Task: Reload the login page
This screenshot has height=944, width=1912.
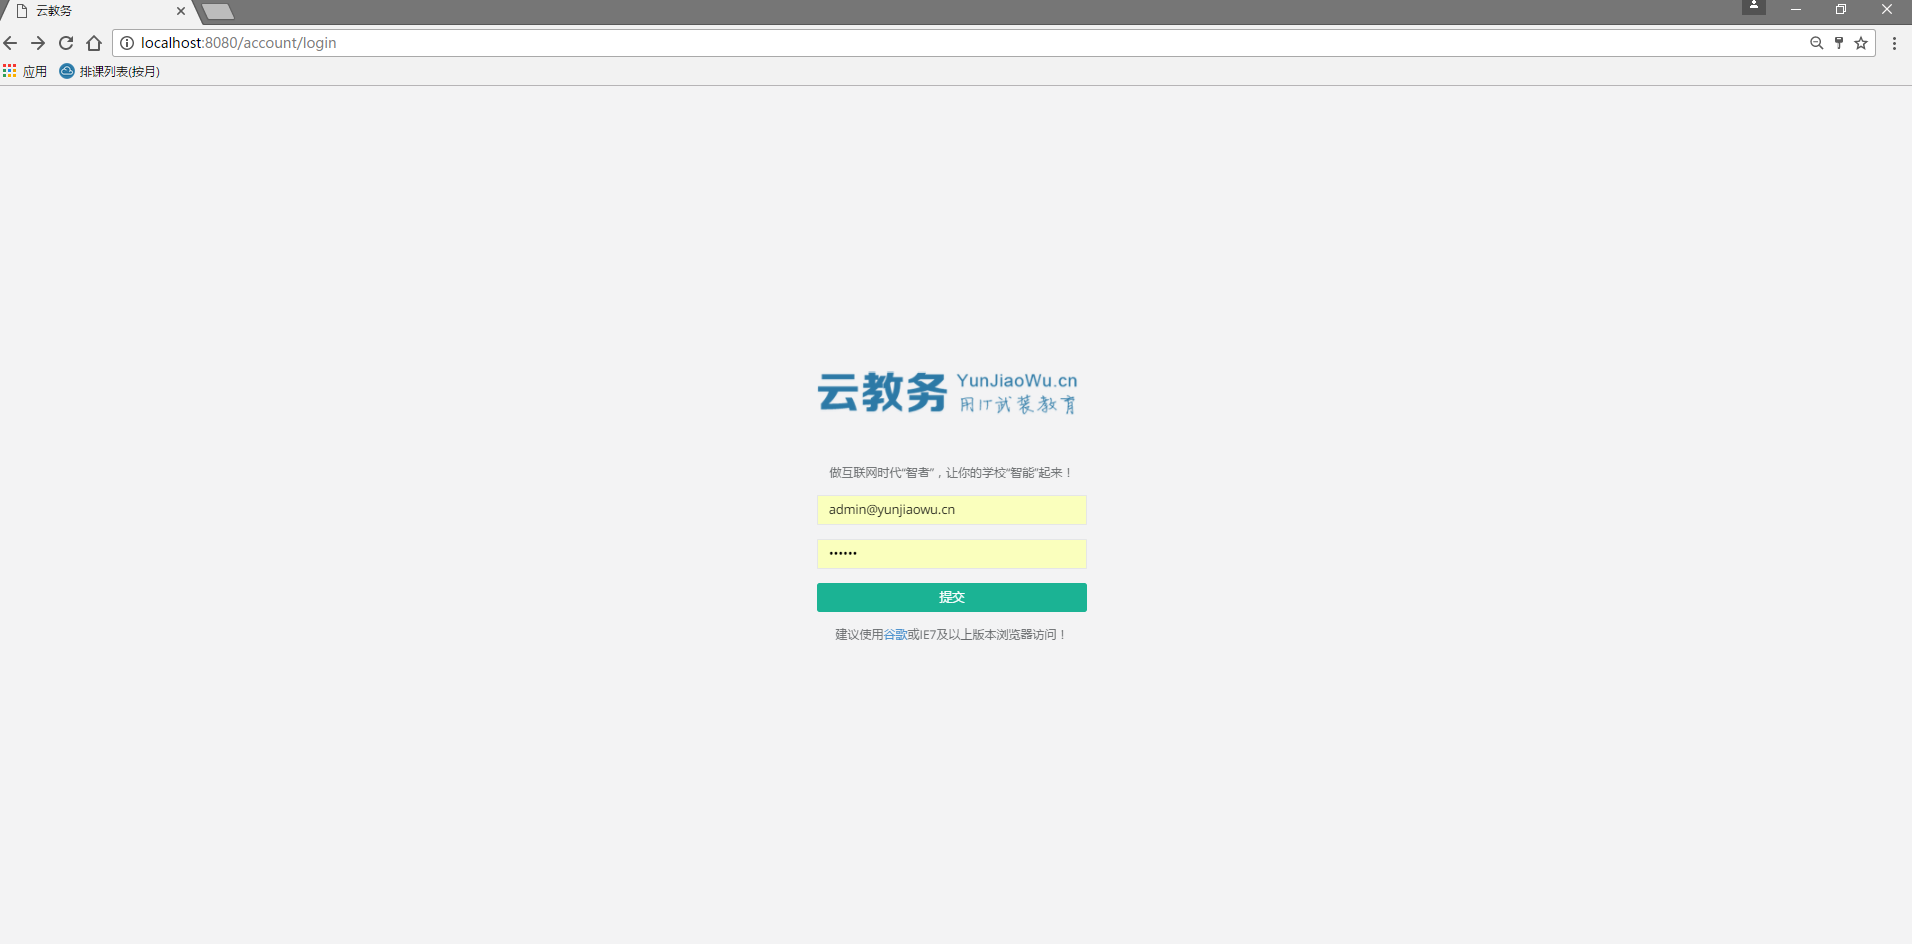Action: coord(66,43)
